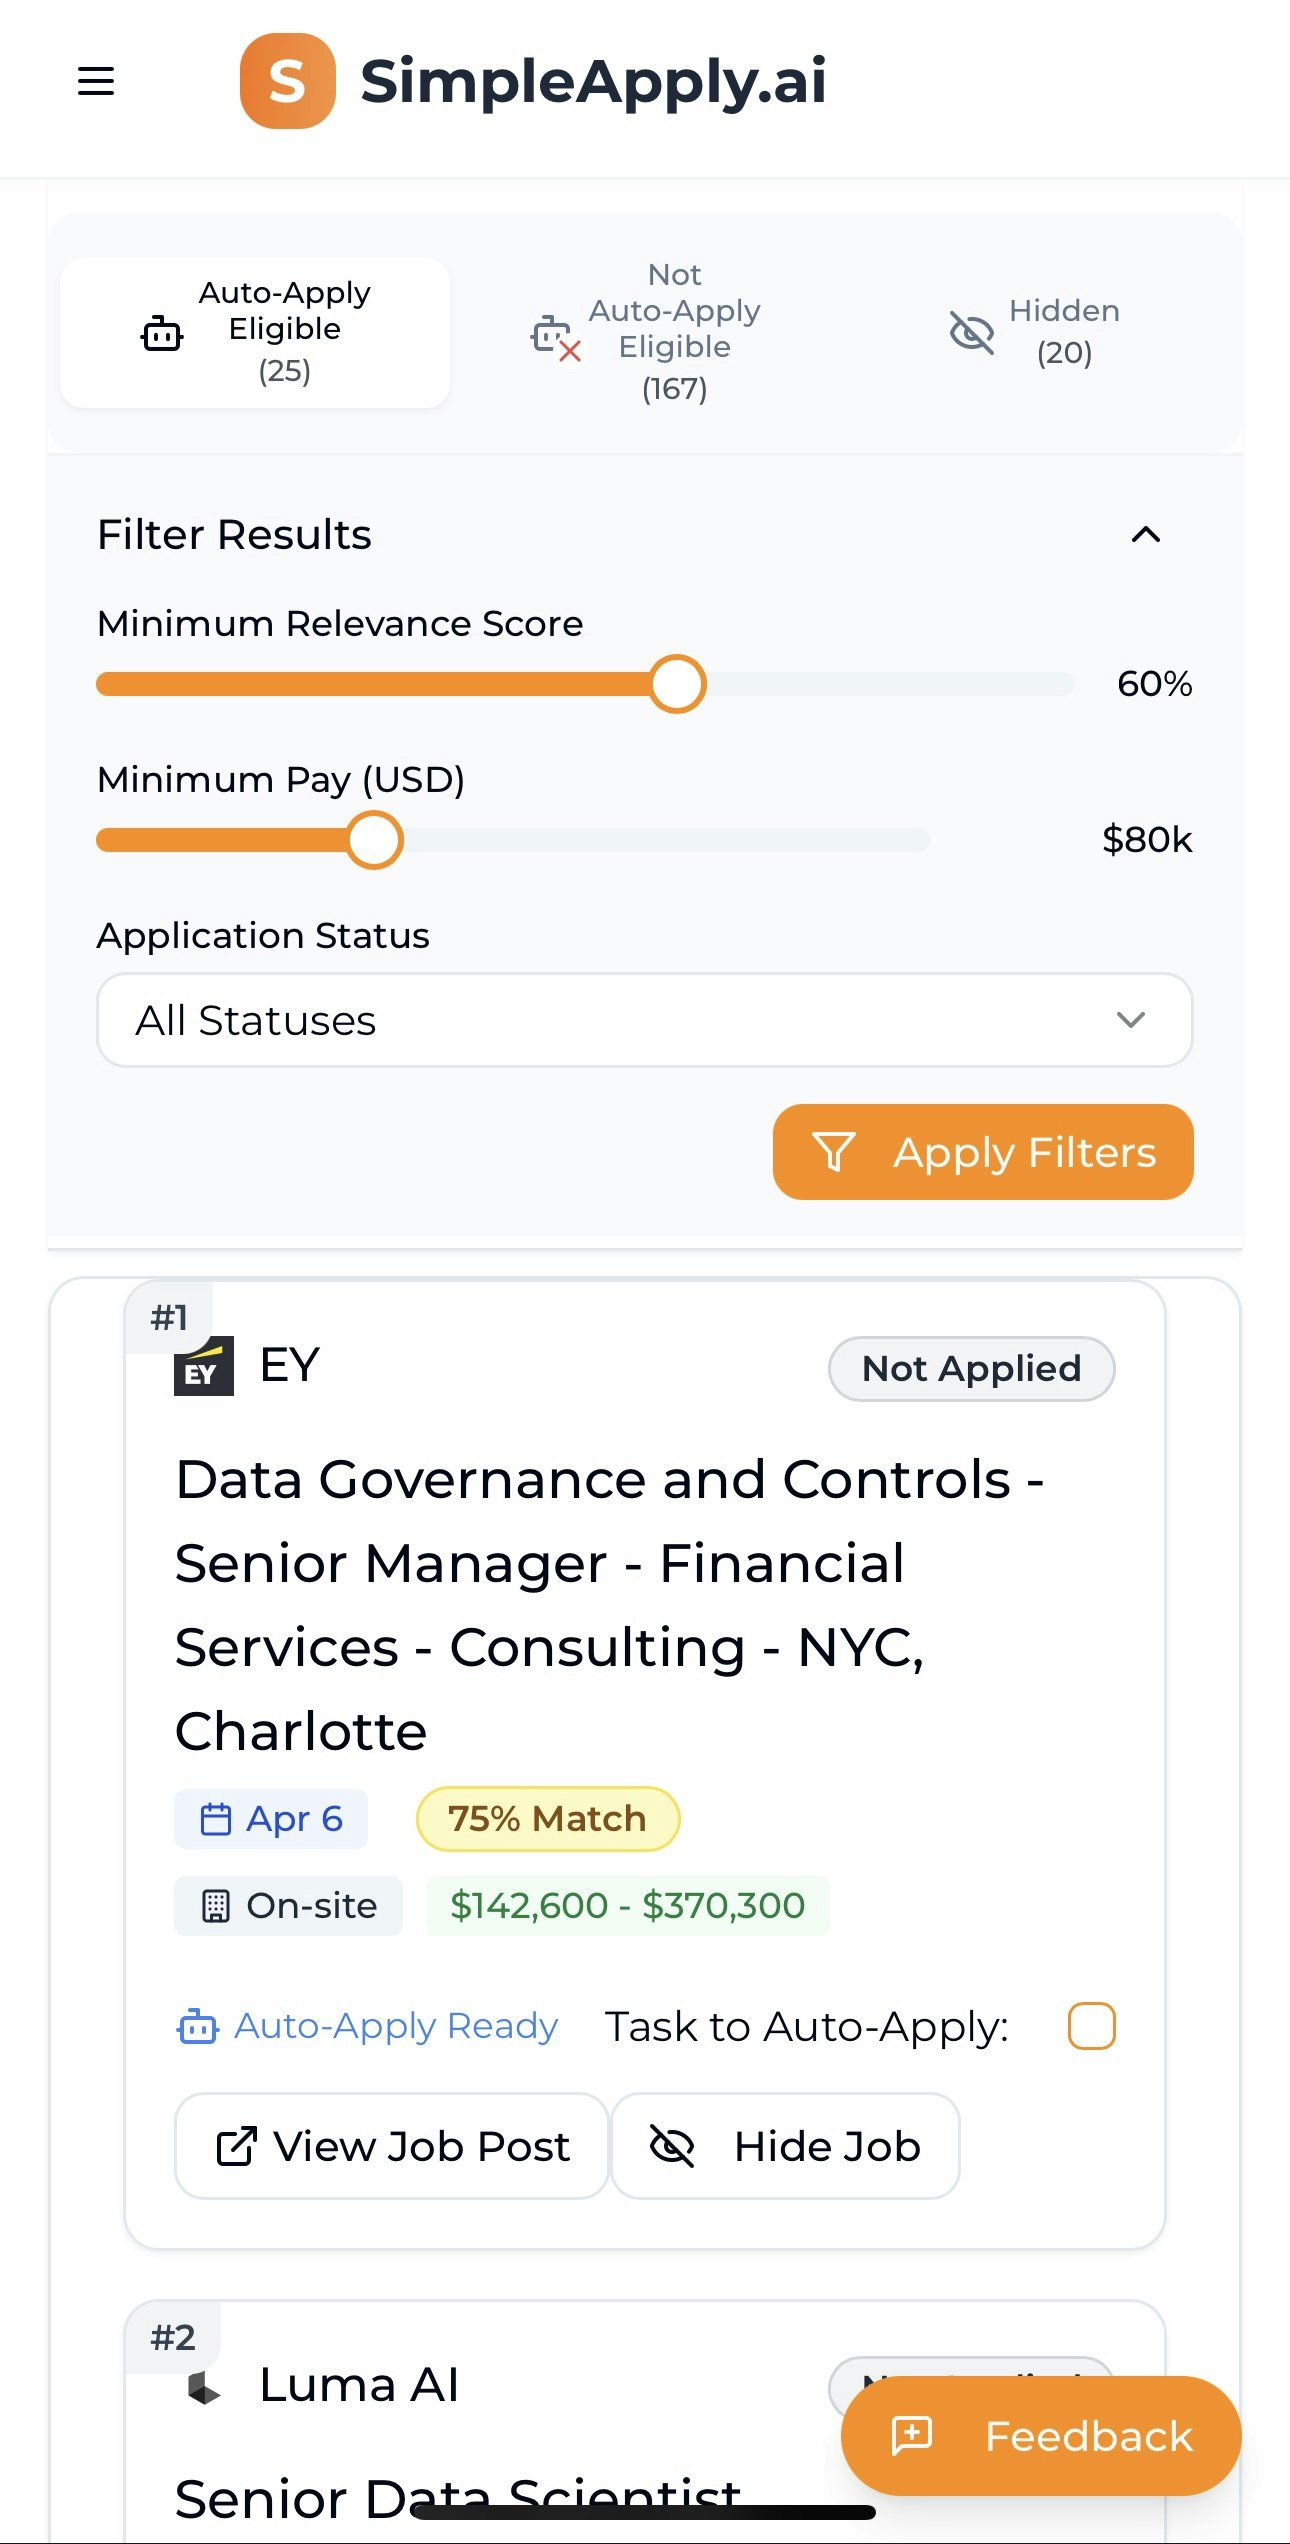
Task: Switch to Auto-Apply Eligible (25) tab
Action: (255, 332)
